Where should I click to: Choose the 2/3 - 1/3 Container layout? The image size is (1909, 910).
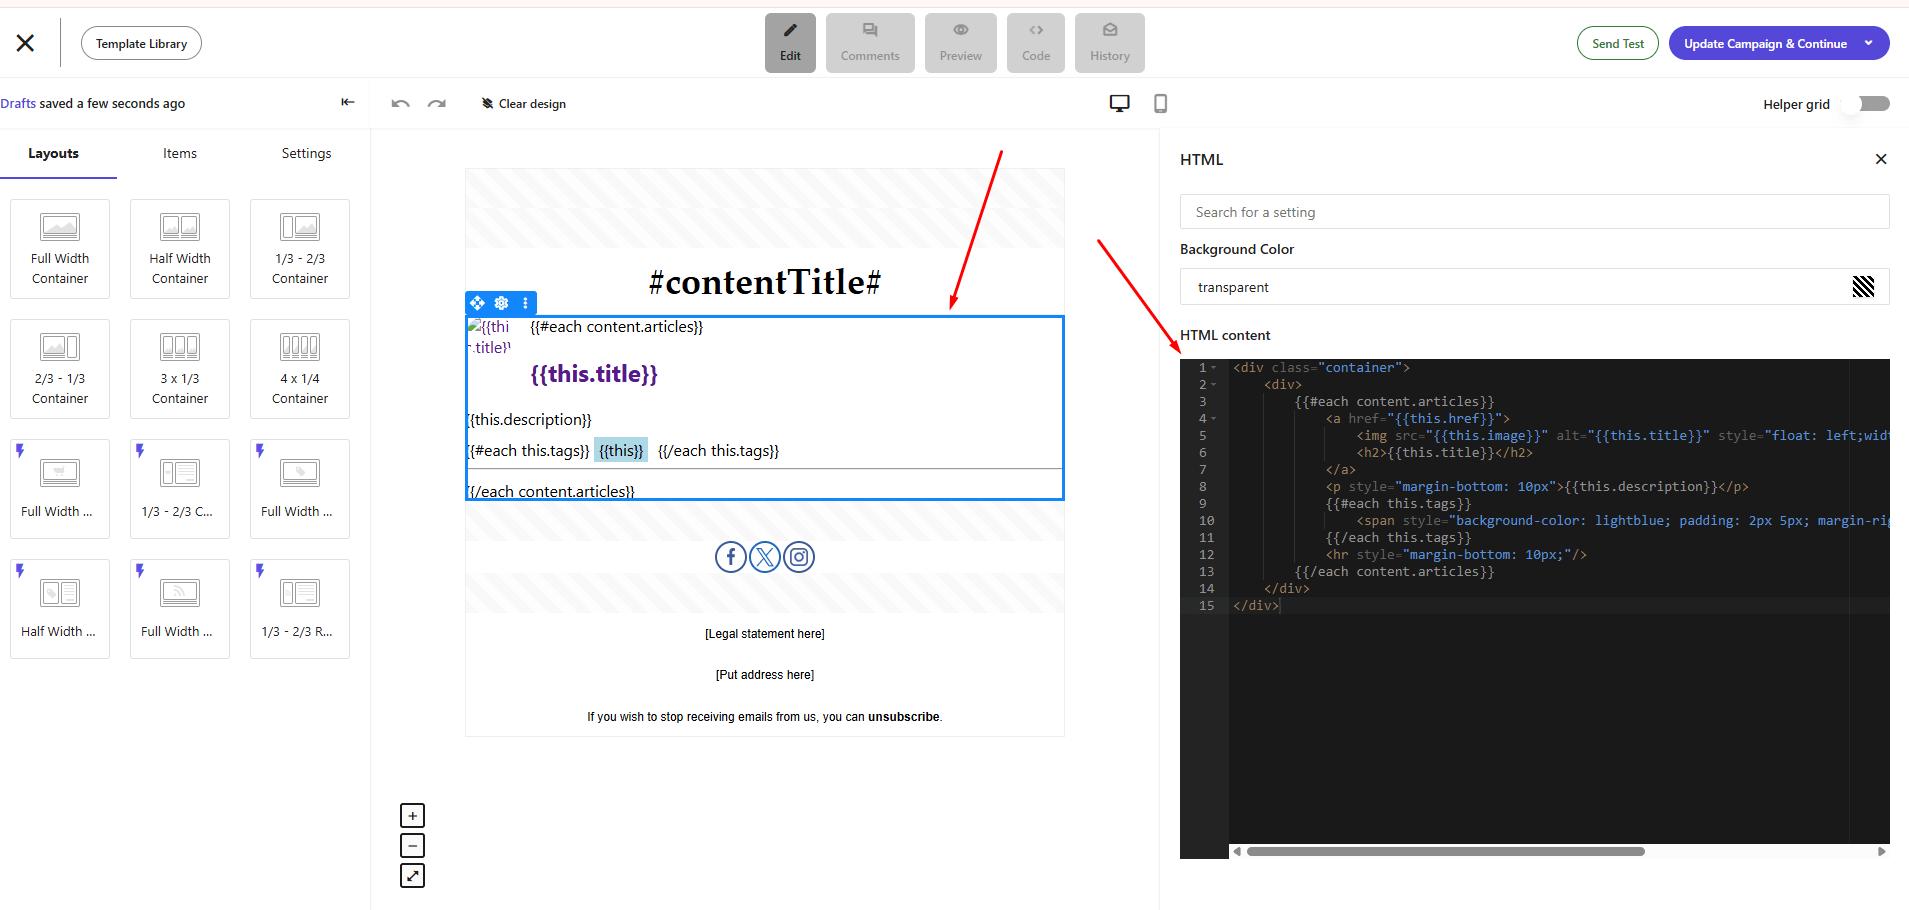click(x=60, y=369)
